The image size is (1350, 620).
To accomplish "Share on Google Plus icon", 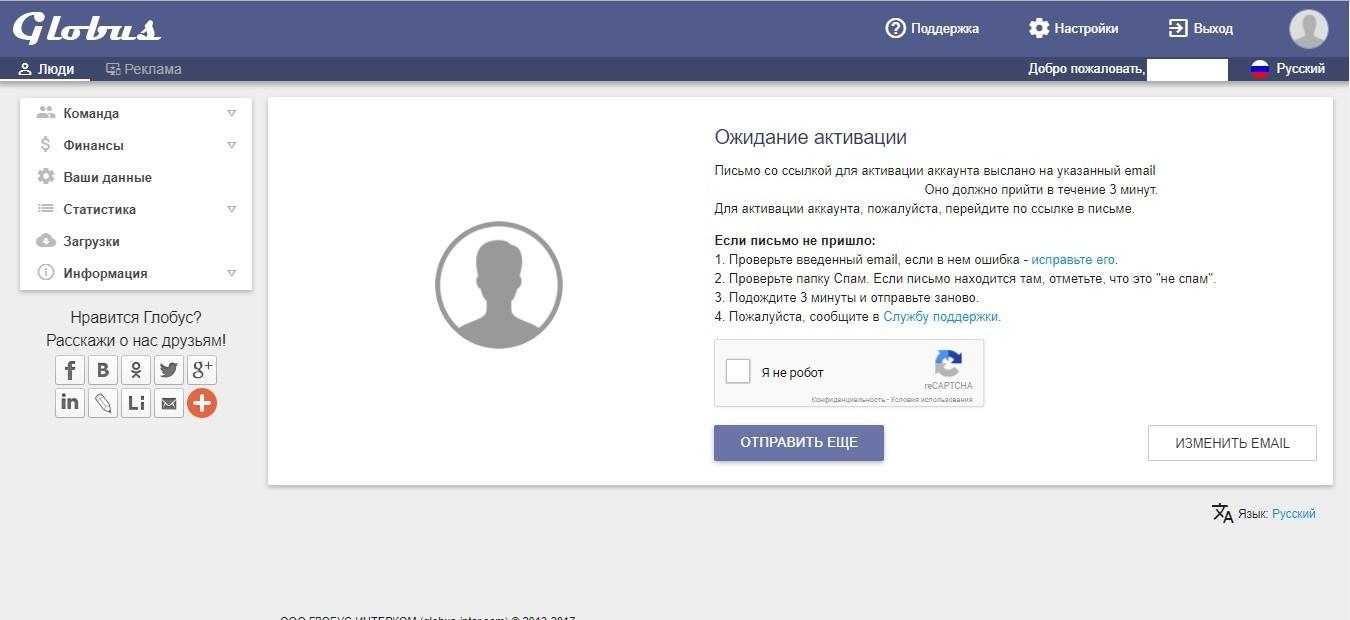I will (202, 371).
